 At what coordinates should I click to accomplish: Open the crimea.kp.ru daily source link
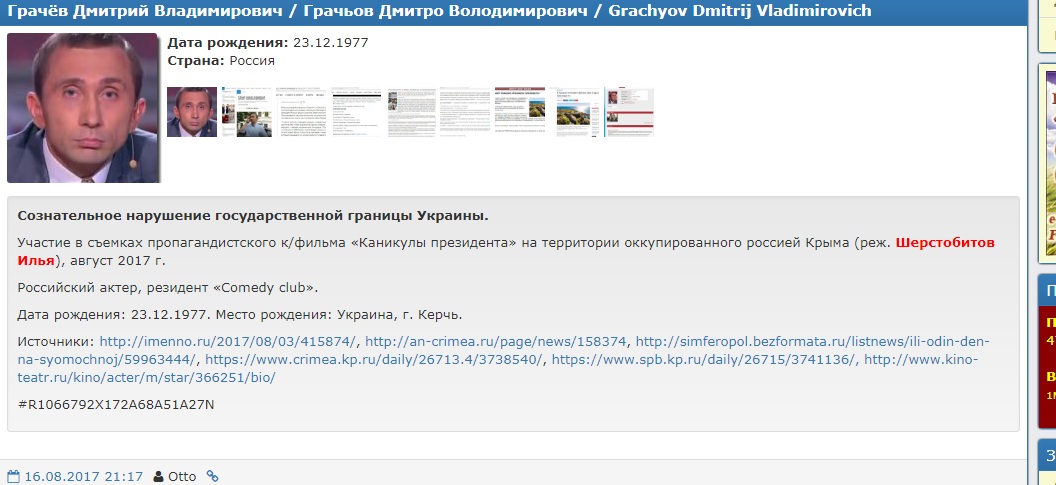click(x=373, y=360)
